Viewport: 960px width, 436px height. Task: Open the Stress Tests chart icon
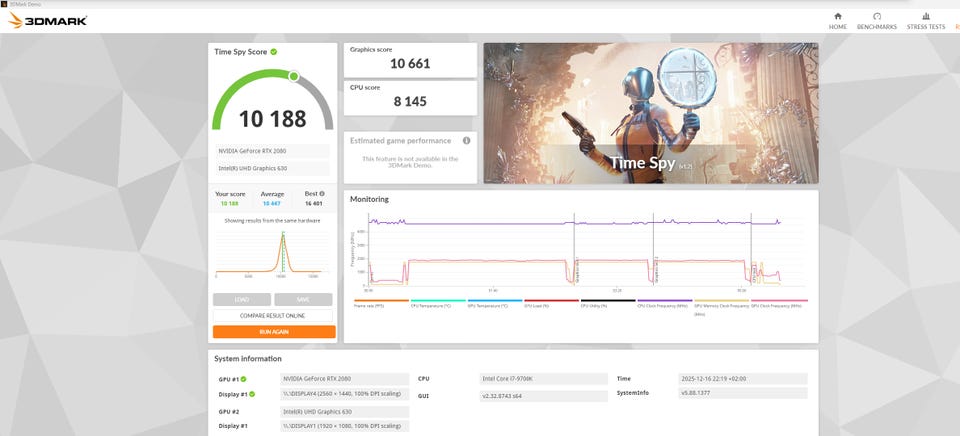tap(926, 17)
